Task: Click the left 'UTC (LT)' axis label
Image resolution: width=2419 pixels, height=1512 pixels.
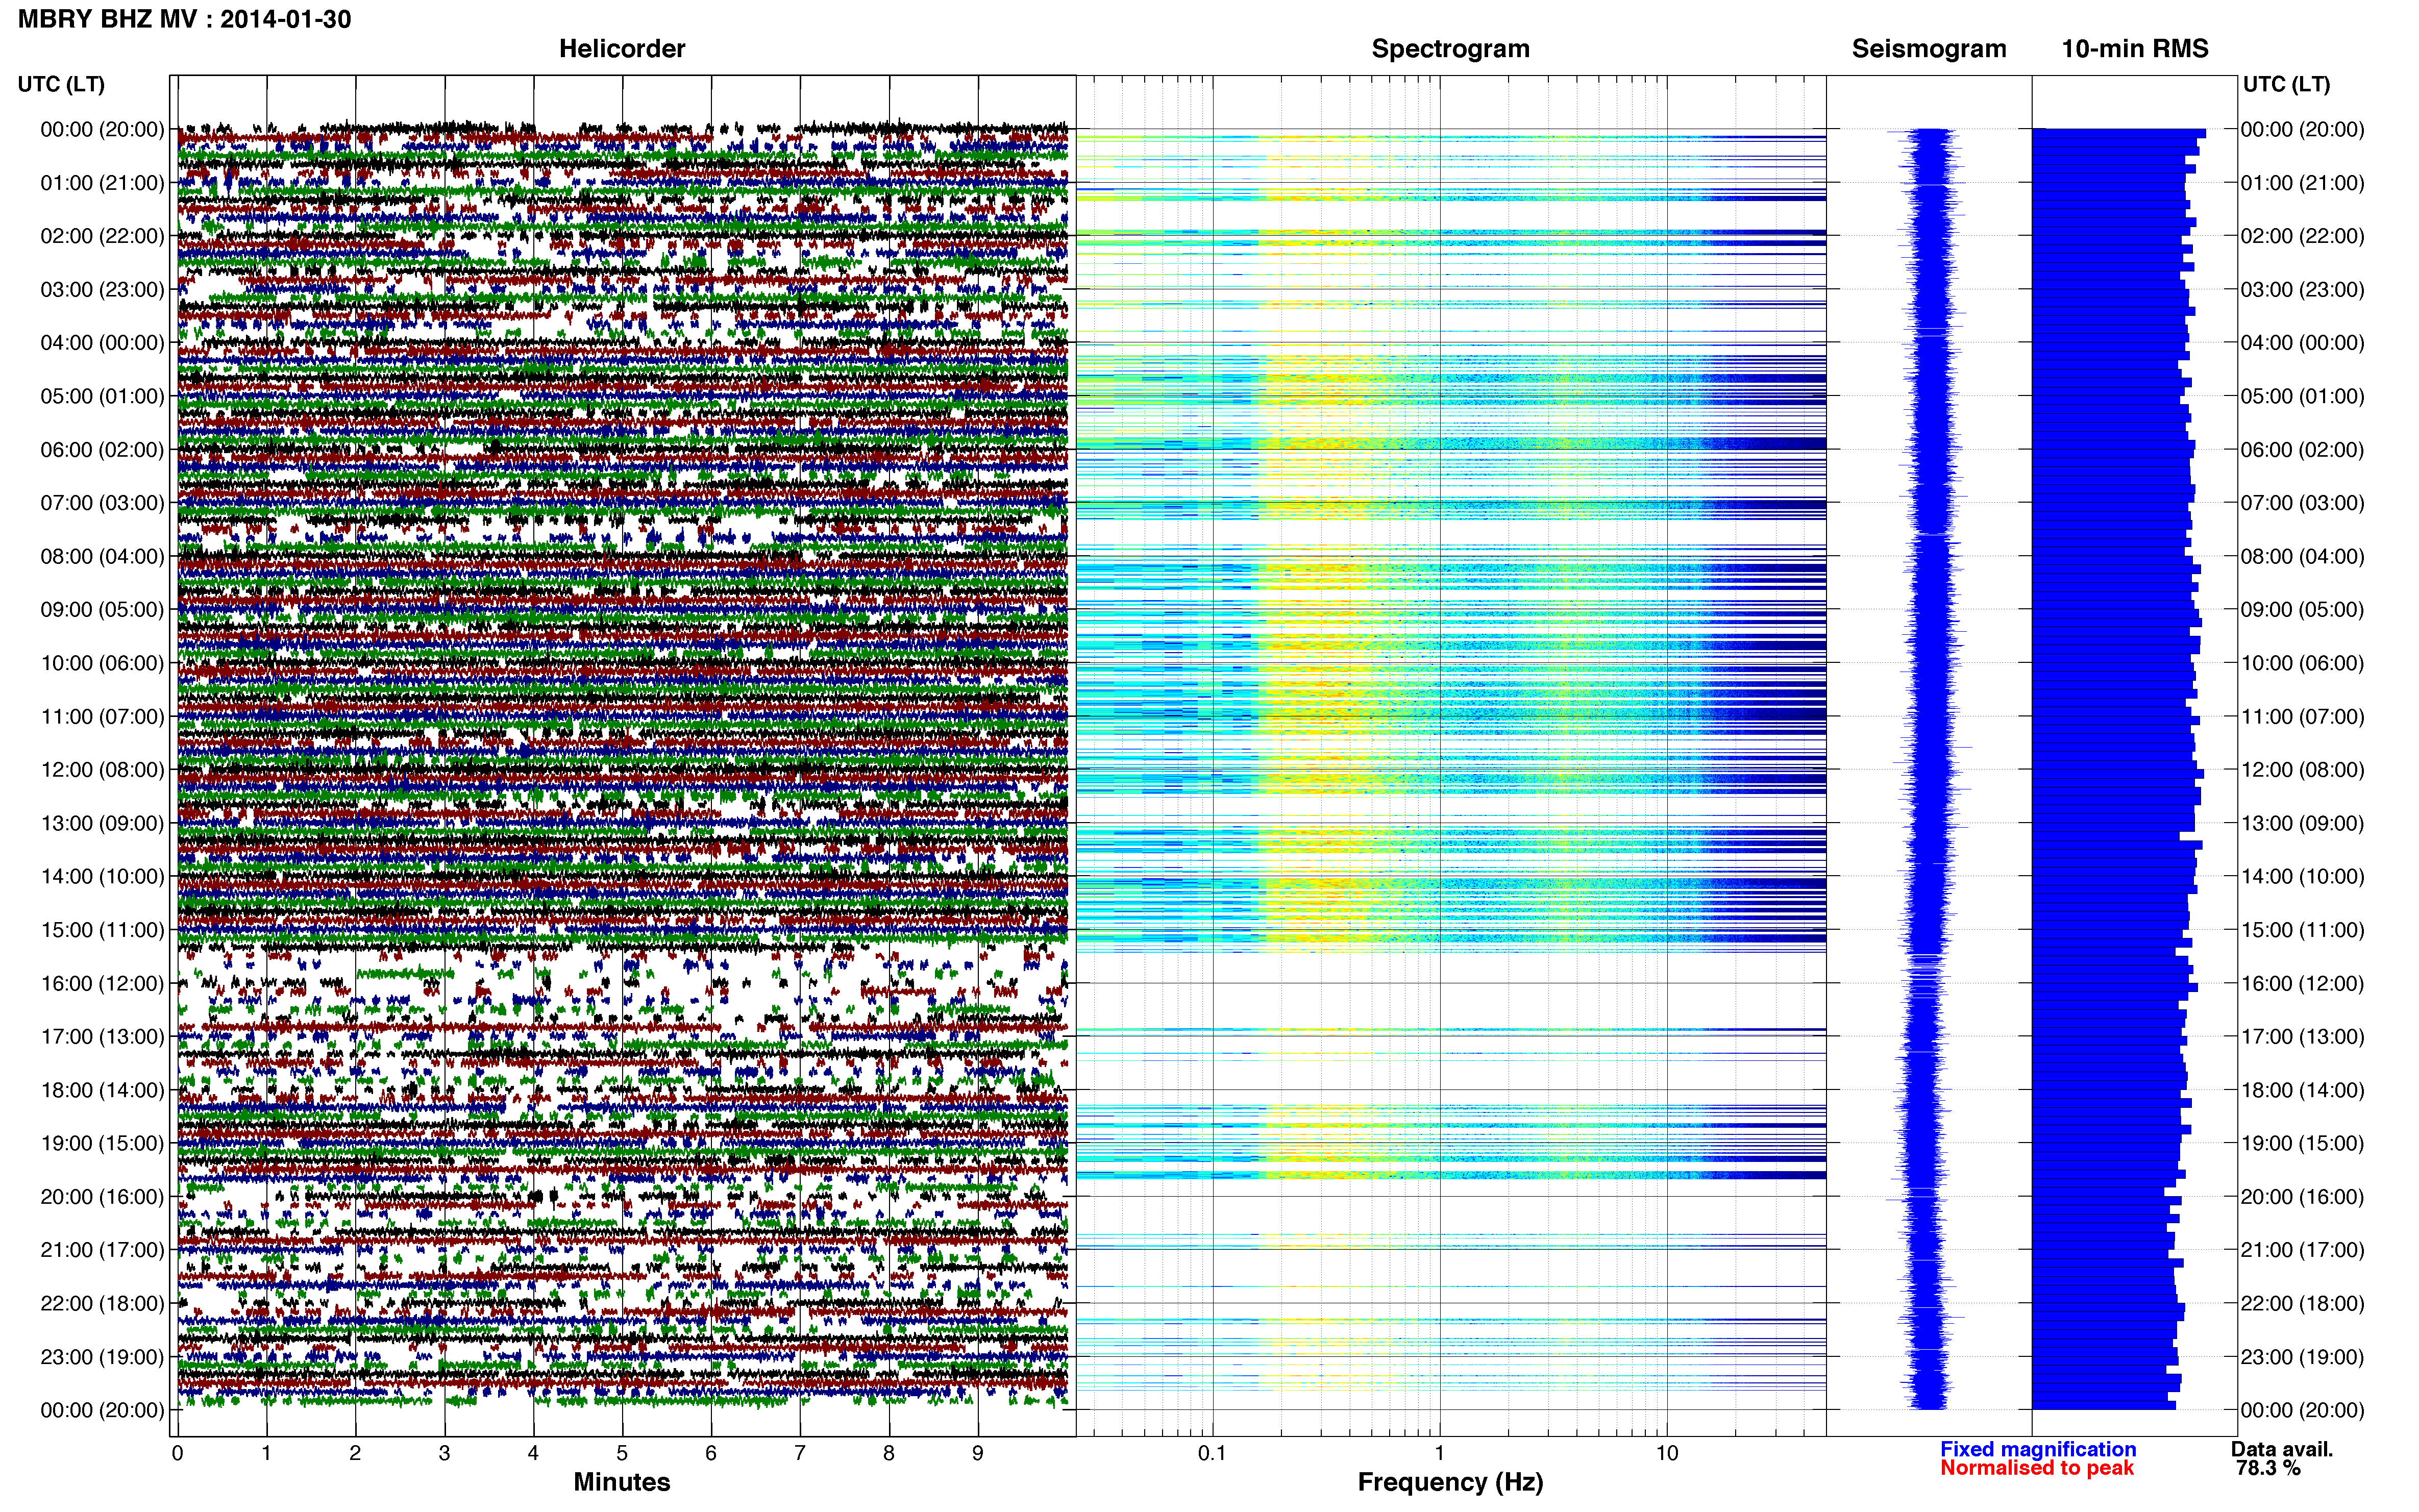Action: 61,84
